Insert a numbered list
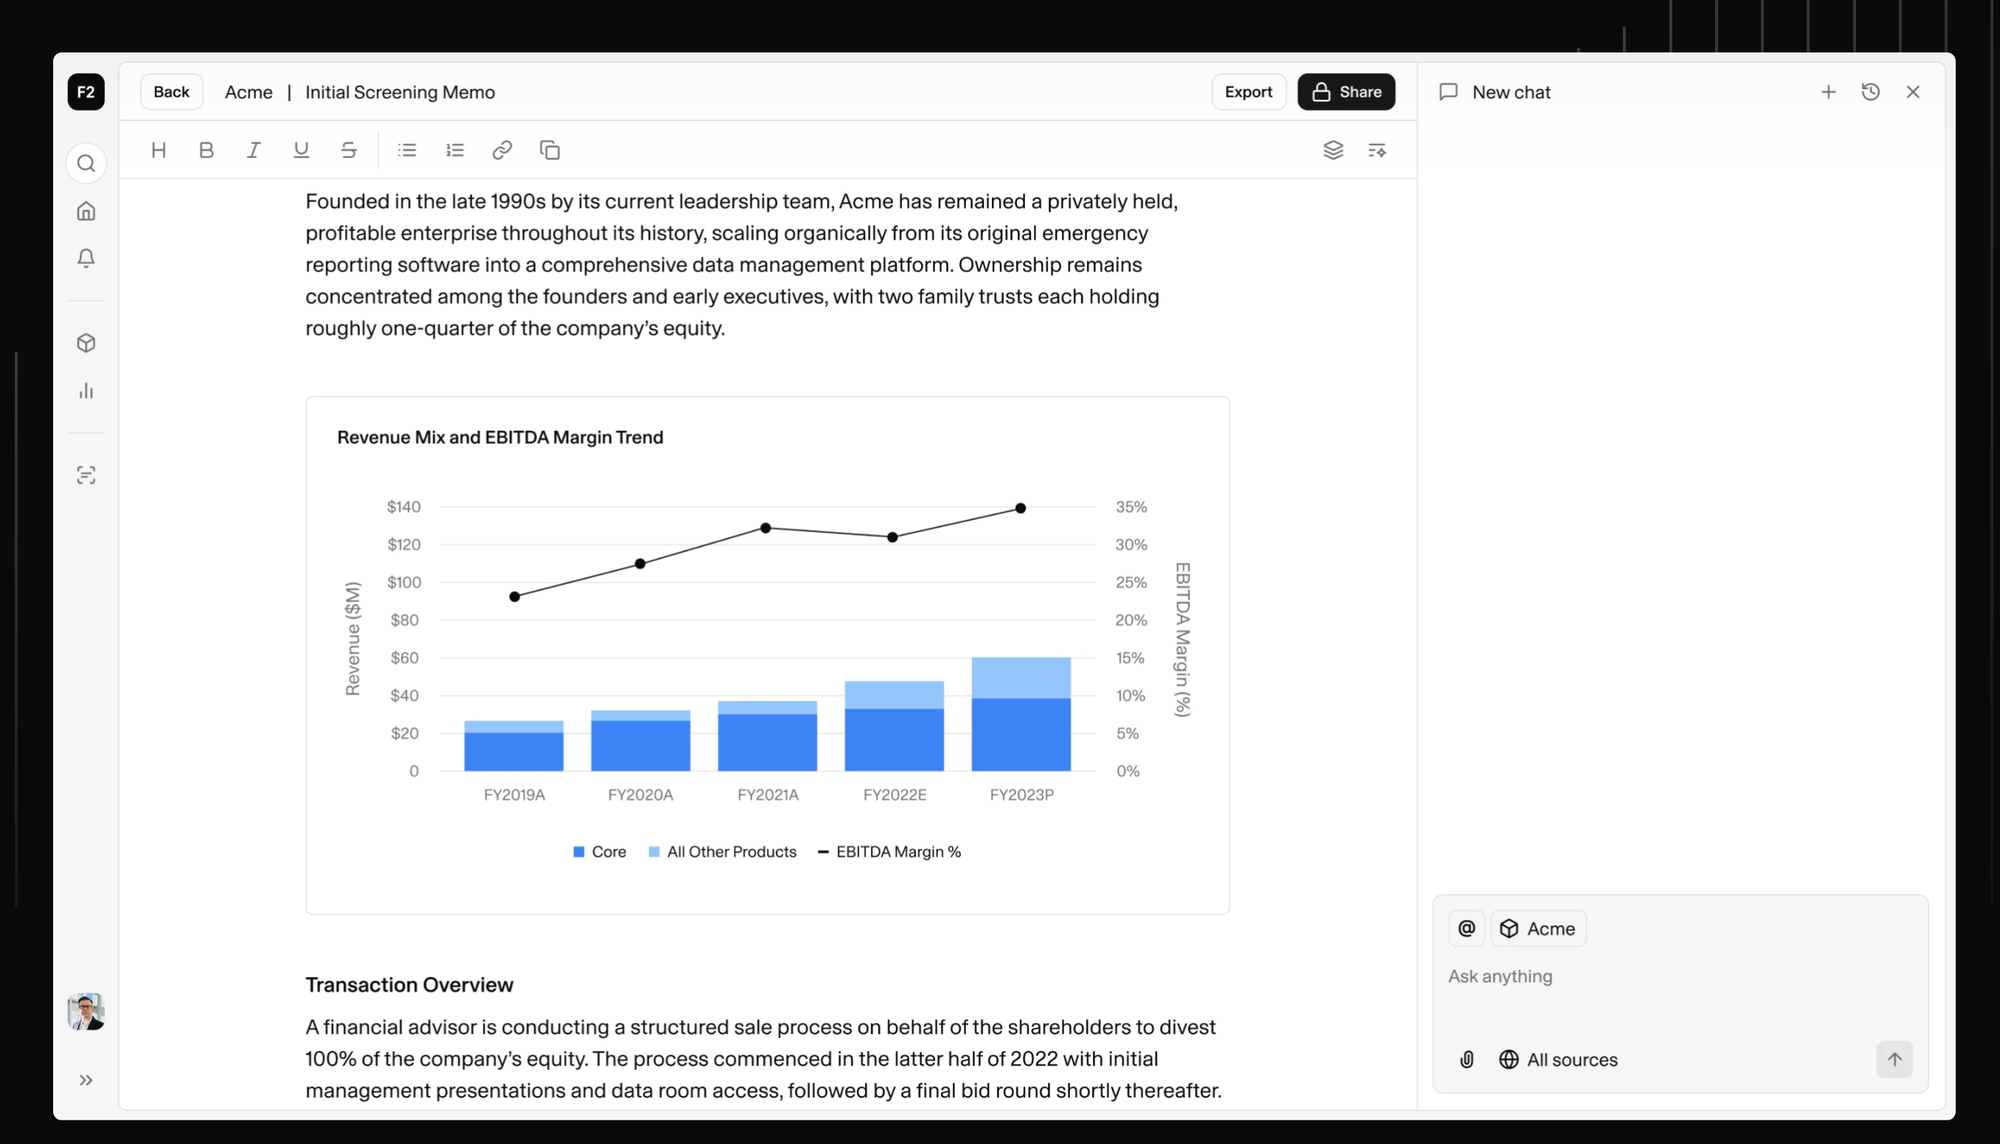2000x1144 pixels. [455, 150]
